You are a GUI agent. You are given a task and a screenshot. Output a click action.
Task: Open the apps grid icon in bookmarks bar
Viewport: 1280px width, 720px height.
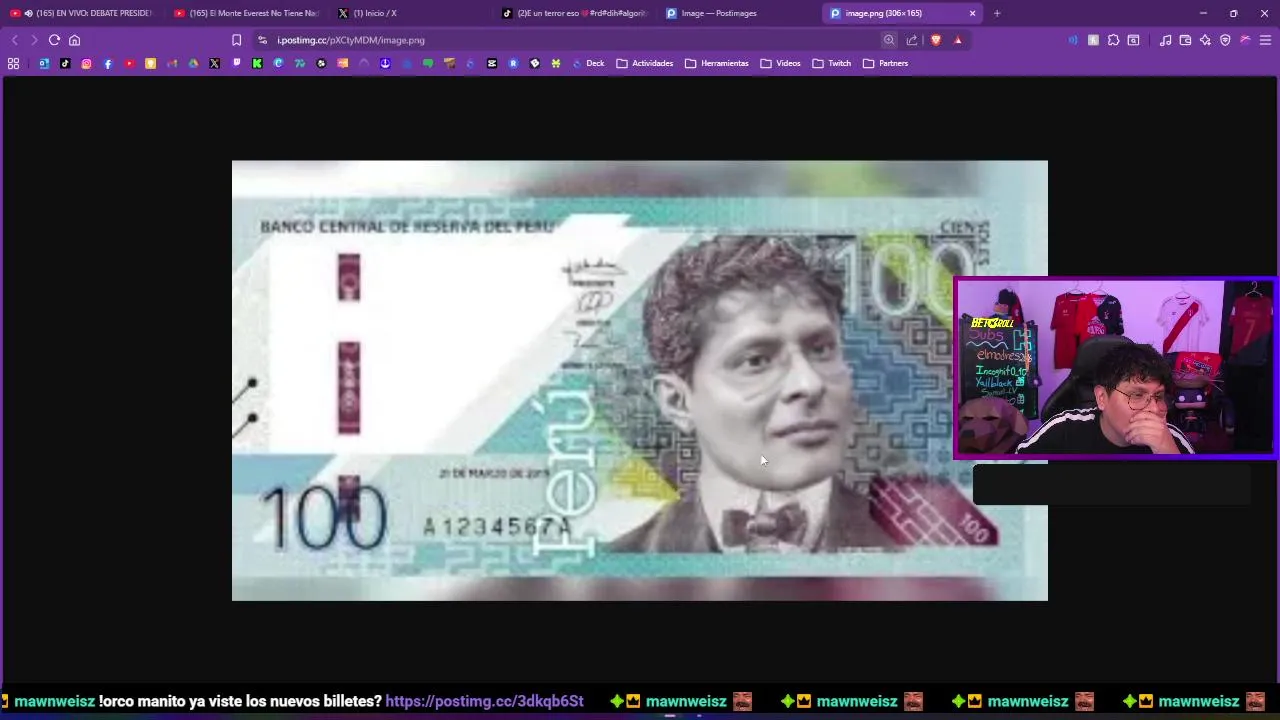point(13,63)
